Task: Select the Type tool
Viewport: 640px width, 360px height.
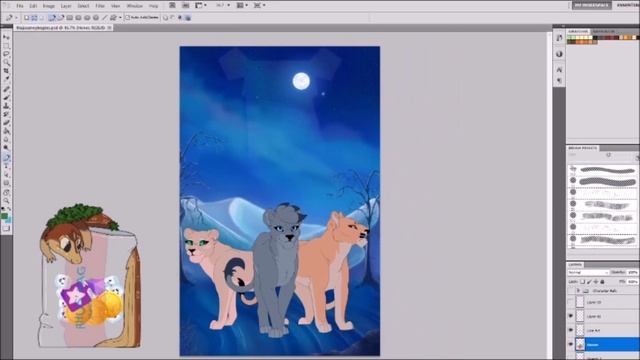Action: [6, 166]
